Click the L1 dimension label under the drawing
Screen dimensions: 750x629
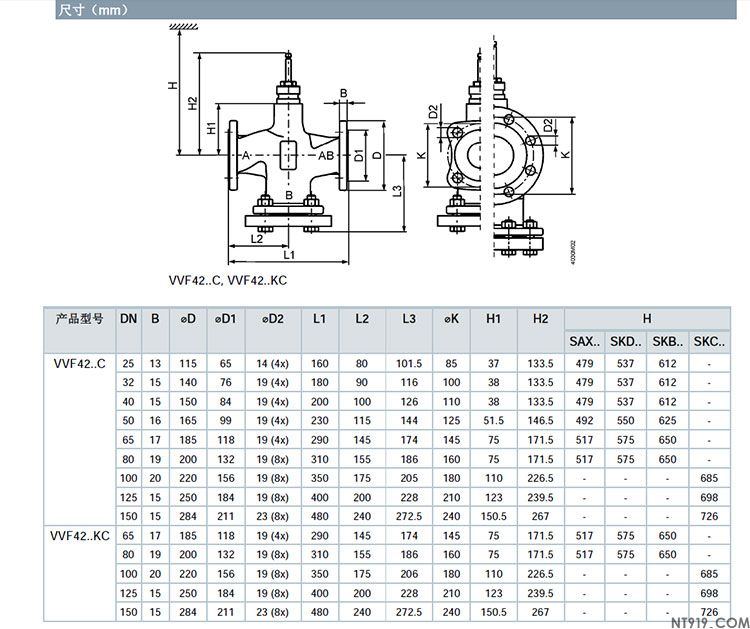[x=287, y=257]
